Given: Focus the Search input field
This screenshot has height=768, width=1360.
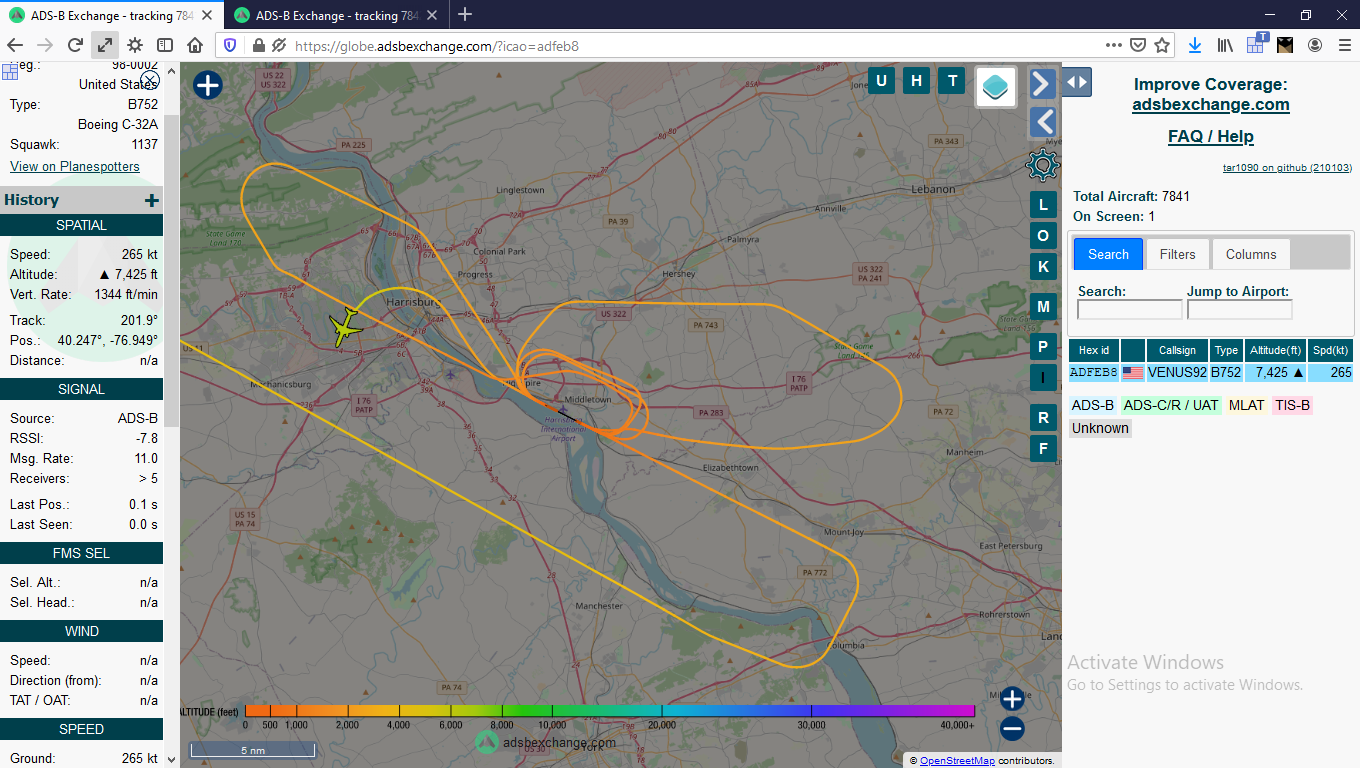Looking at the screenshot, I should click(1129, 310).
